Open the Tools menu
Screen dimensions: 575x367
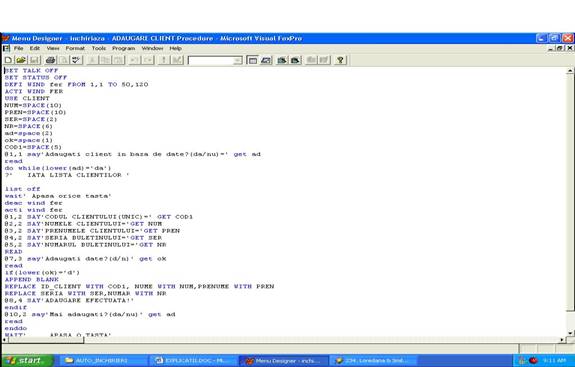pos(99,48)
